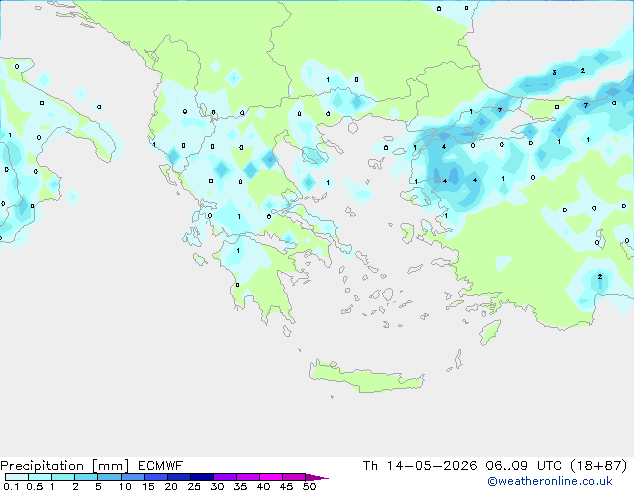Select the 1–2 mm legend swatch

click(x=63, y=477)
